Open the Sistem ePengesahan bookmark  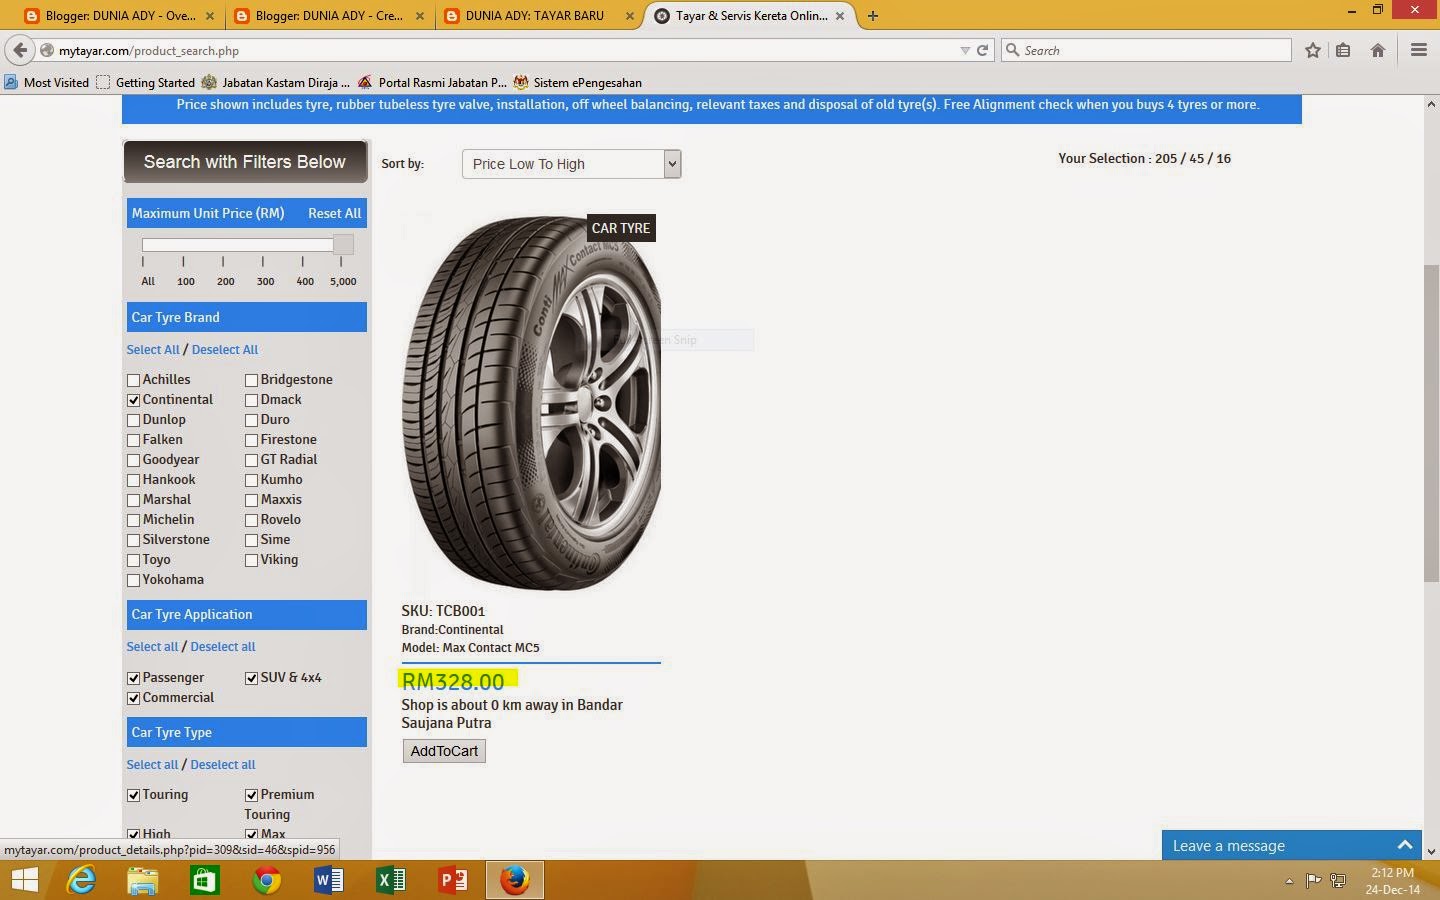click(x=577, y=82)
